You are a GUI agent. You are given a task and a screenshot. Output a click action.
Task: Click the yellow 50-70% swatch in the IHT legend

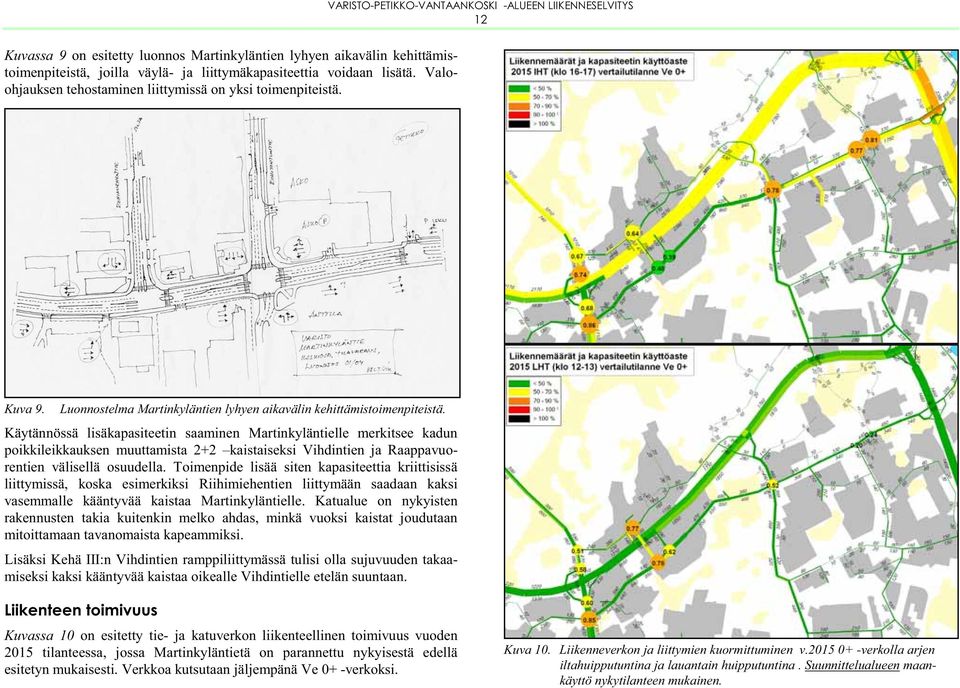[519, 97]
